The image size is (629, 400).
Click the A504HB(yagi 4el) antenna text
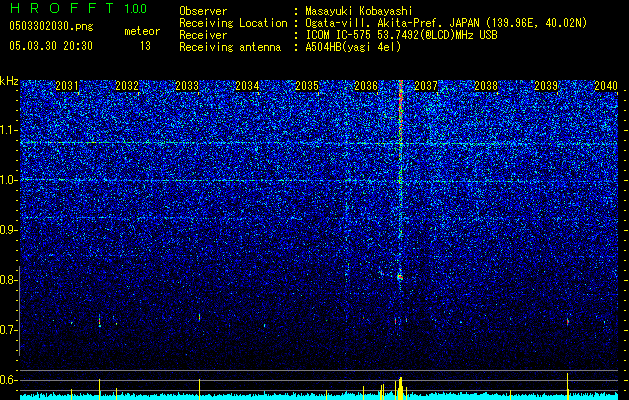click(353, 47)
